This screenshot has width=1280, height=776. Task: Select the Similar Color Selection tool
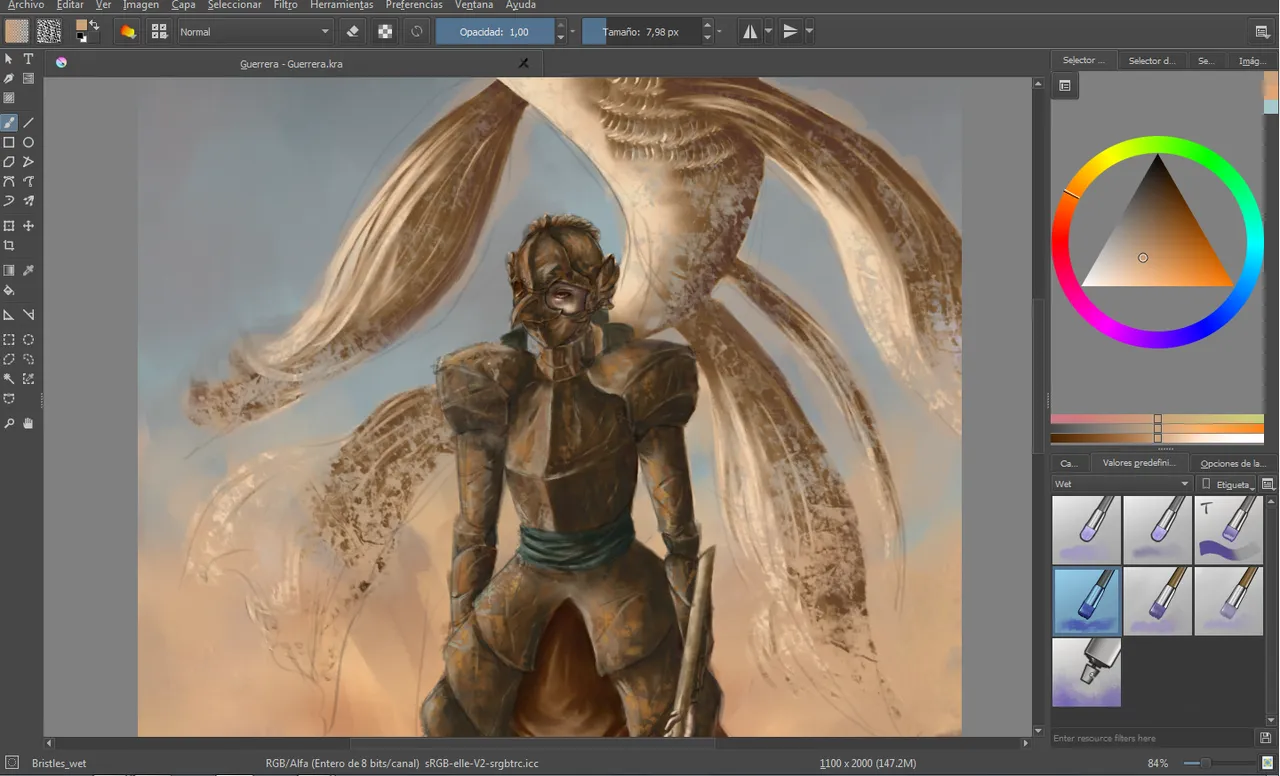tap(29, 379)
